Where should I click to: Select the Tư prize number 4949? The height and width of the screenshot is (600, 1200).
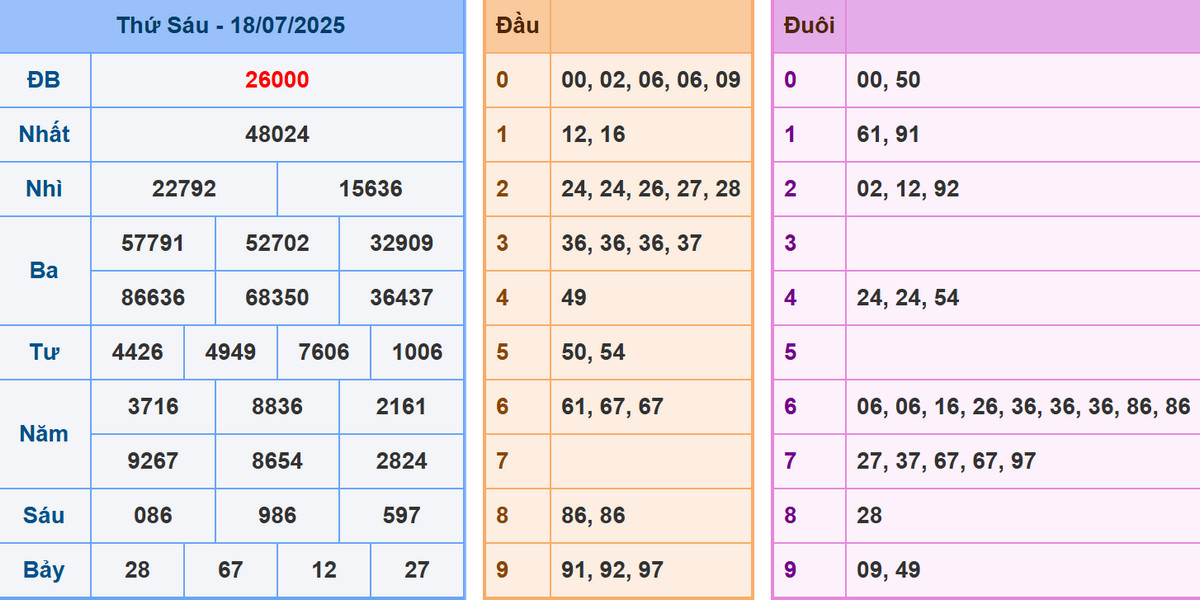(230, 352)
